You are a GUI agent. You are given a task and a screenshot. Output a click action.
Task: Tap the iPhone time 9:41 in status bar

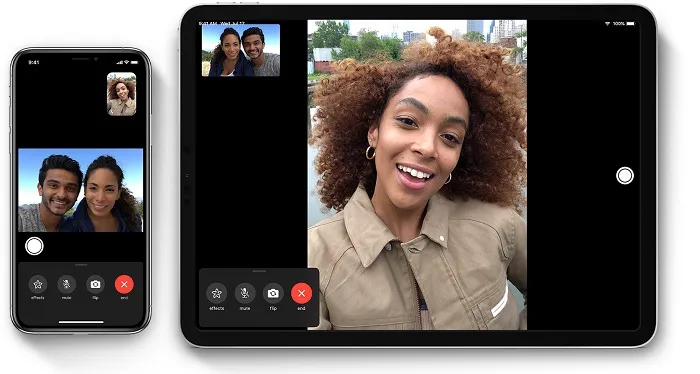(33, 62)
